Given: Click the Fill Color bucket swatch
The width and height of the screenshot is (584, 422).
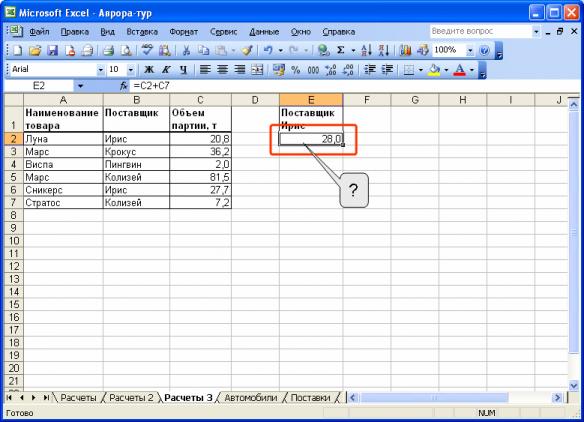Looking at the screenshot, I should tap(434, 70).
